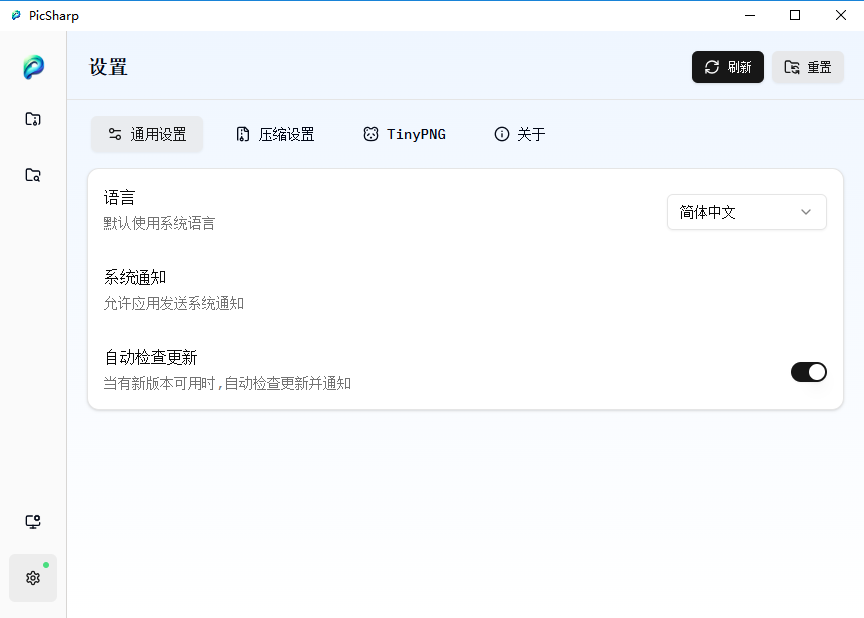Screen dimensions: 864x618
Task: Click the reset icon inside the 重置 button
Action: [x=789, y=67]
